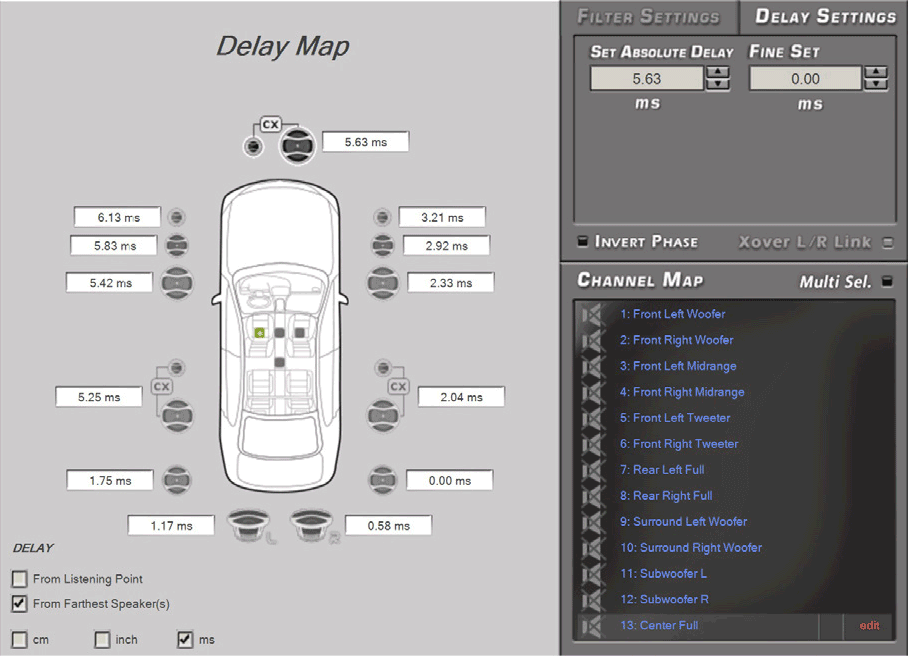The image size is (913, 657).
Task: Select channel 12: Subwoofer R
Action: pos(664,599)
